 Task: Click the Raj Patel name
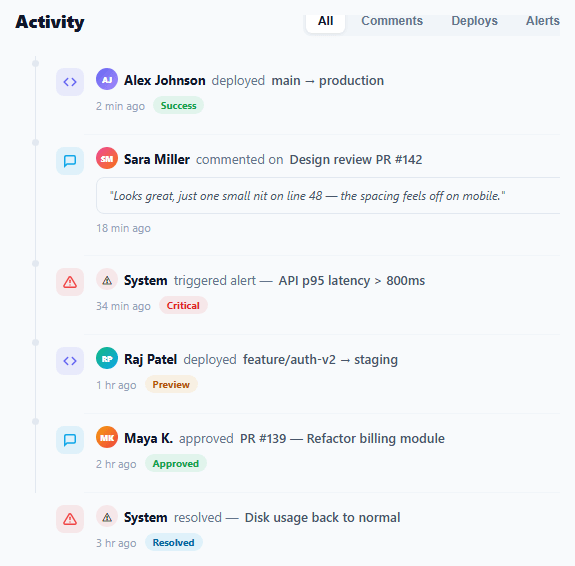(x=150, y=359)
